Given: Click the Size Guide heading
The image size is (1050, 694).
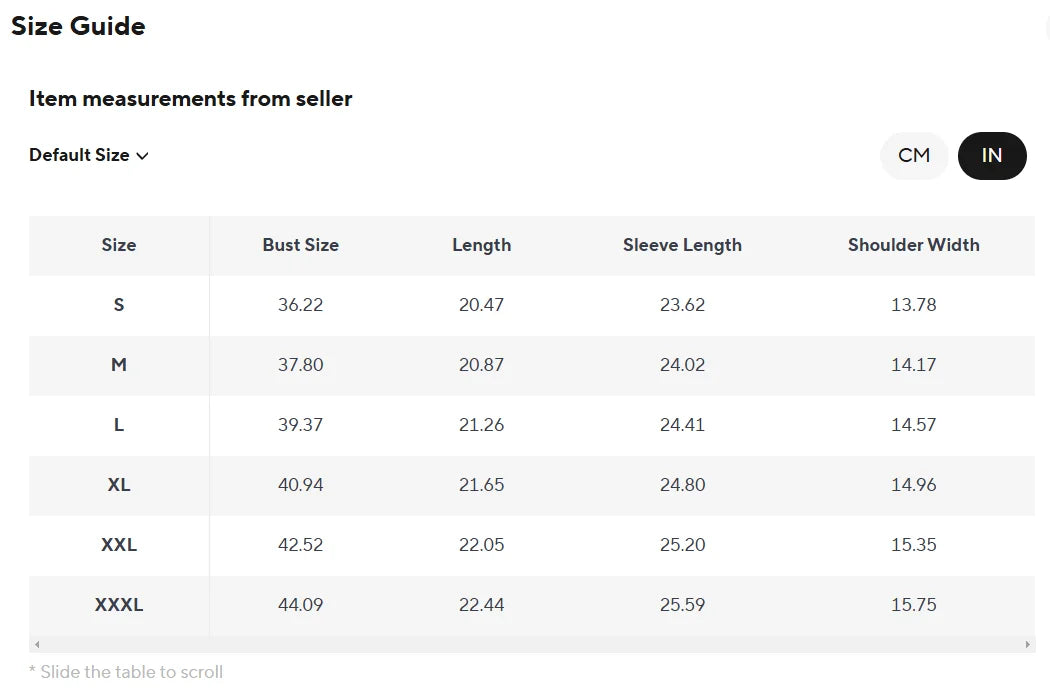Looking at the screenshot, I should (x=78, y=26).
